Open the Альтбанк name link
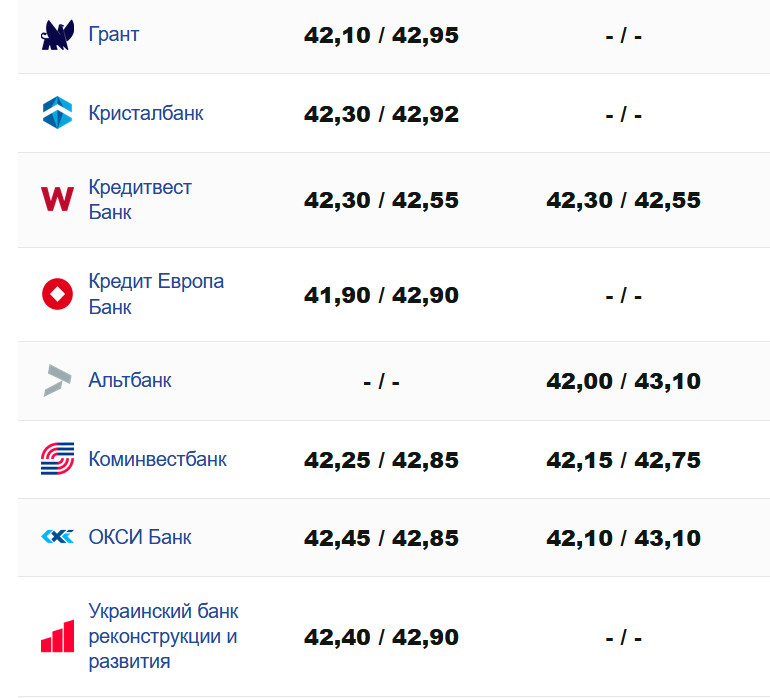Image resolution: width=770 pixels, height=698 pixels. coord(130,380)
